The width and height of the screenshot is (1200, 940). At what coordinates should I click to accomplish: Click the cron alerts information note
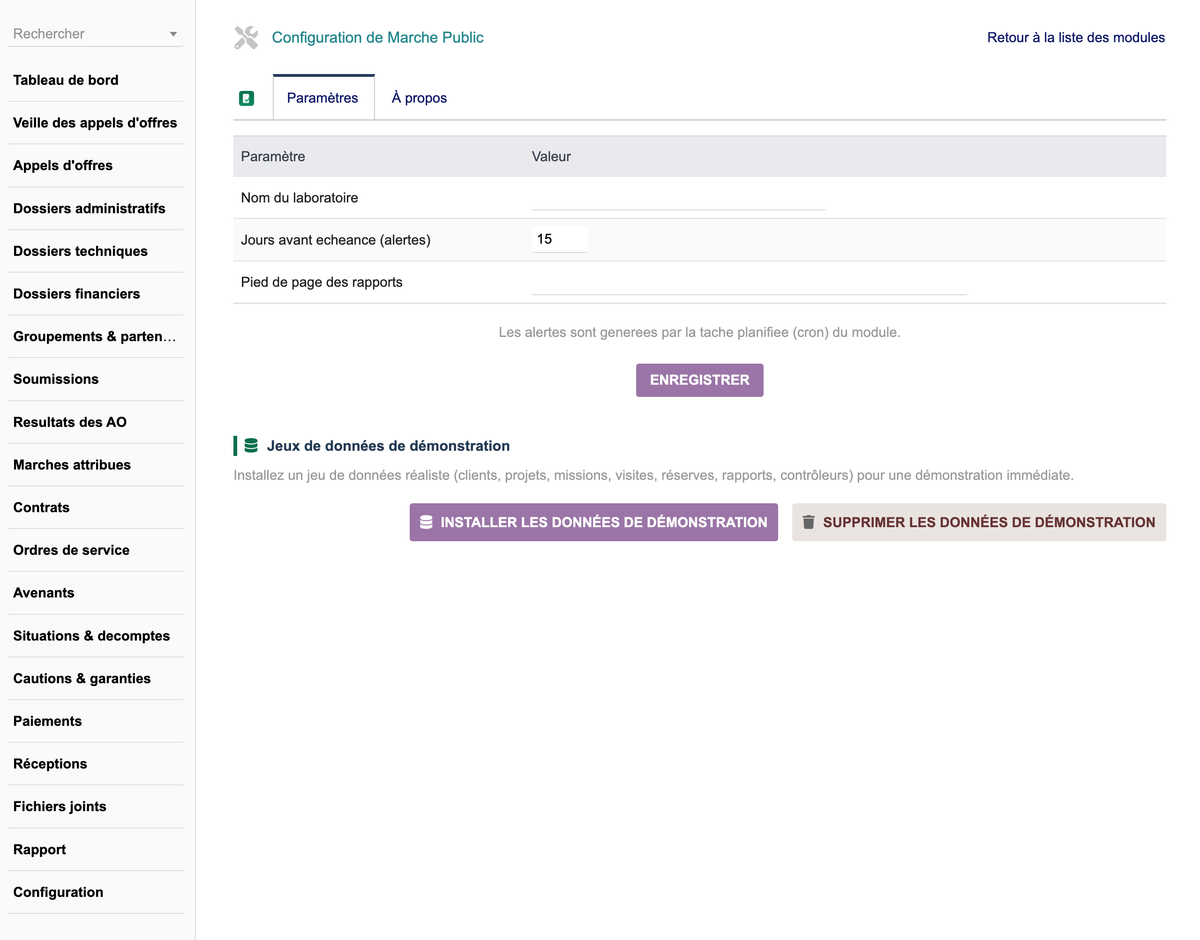click(x=699, y=332)
